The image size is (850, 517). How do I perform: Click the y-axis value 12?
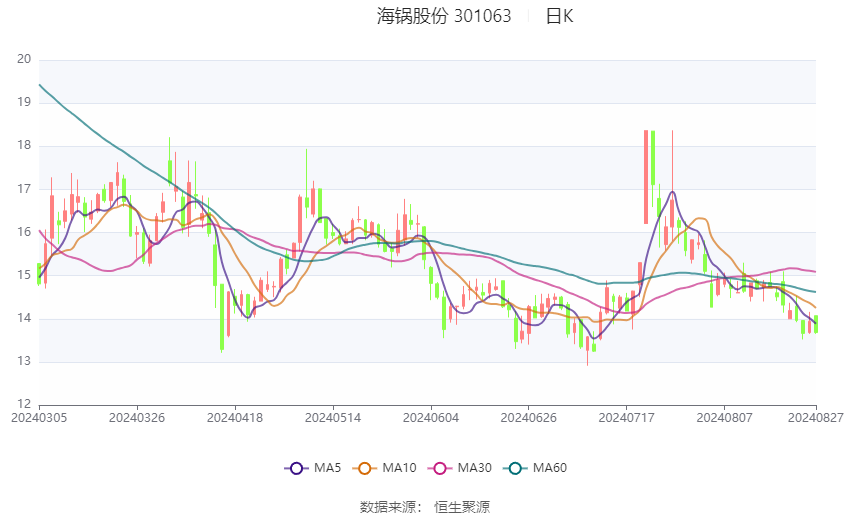click(24, 404)
